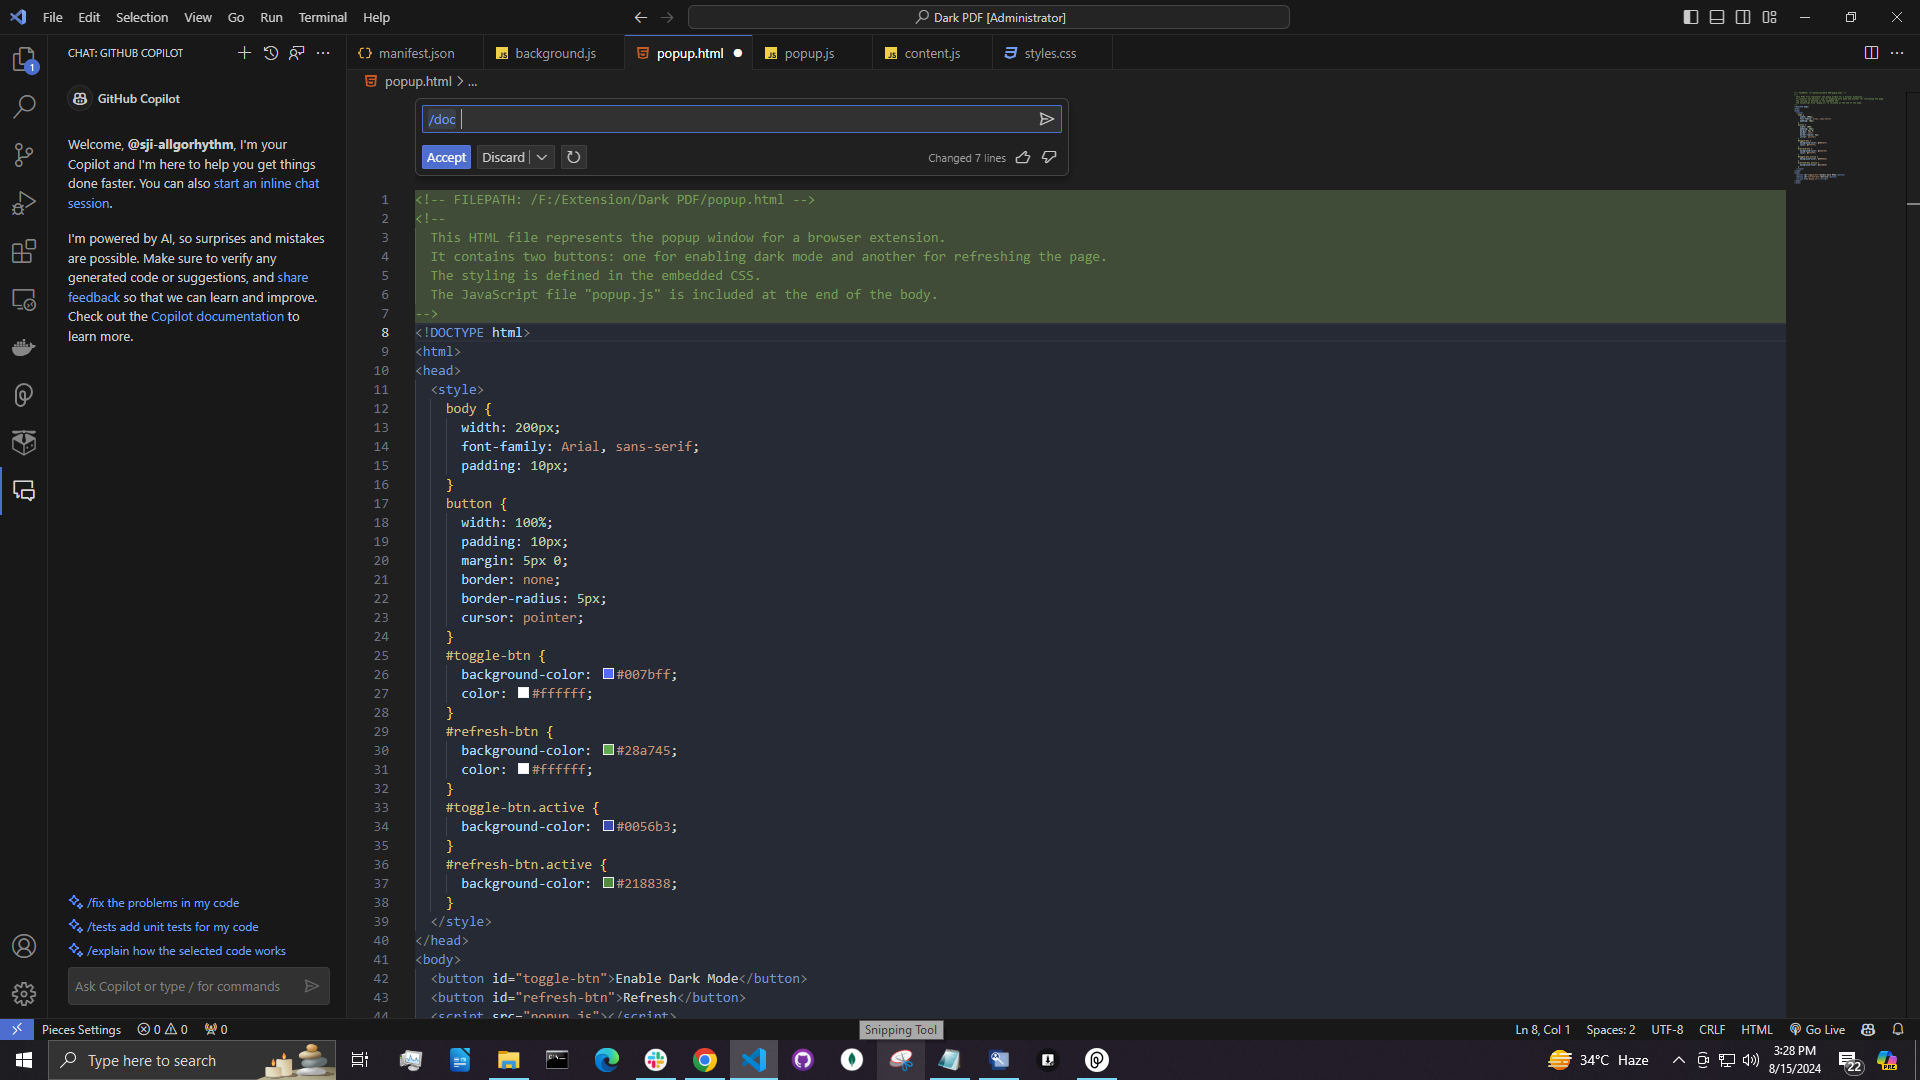Expand the Discard dropdown arrow
Viewport: 1920px width, 1080px height.
(x=542, y=157)
